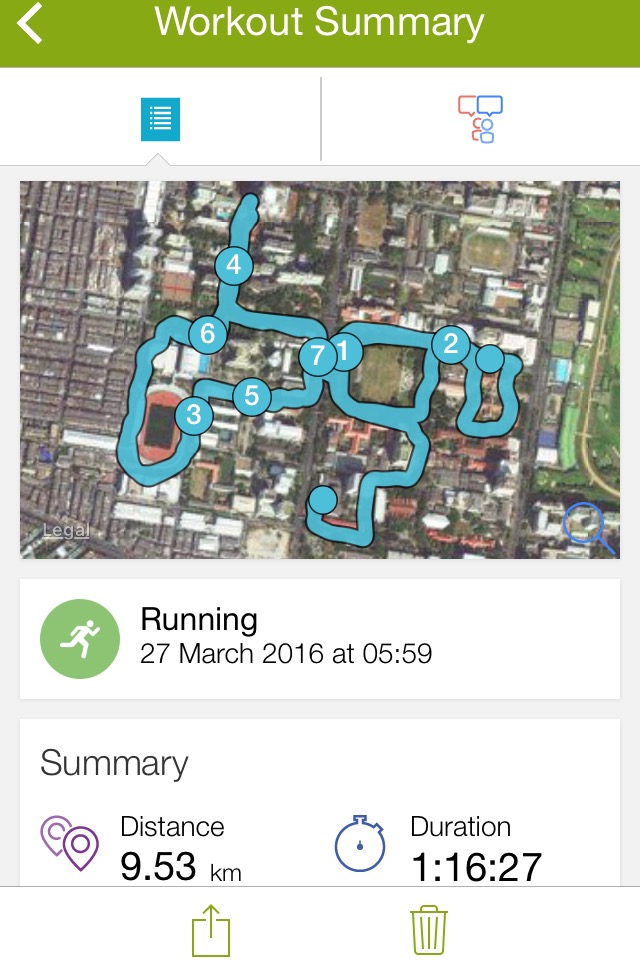Tap the purple Distance location pins icon
The image size is (640, 971).
click(x=69, y=843)
